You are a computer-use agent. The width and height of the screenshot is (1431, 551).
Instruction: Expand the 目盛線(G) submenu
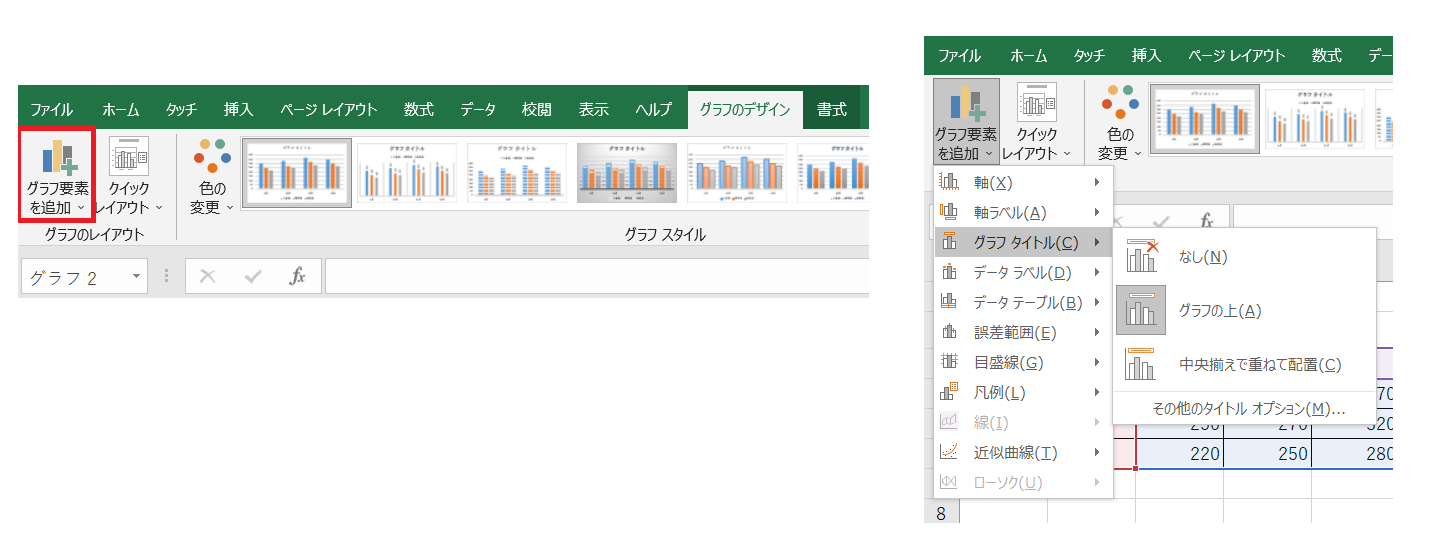pyautogui.click(x=1023, y=362)
